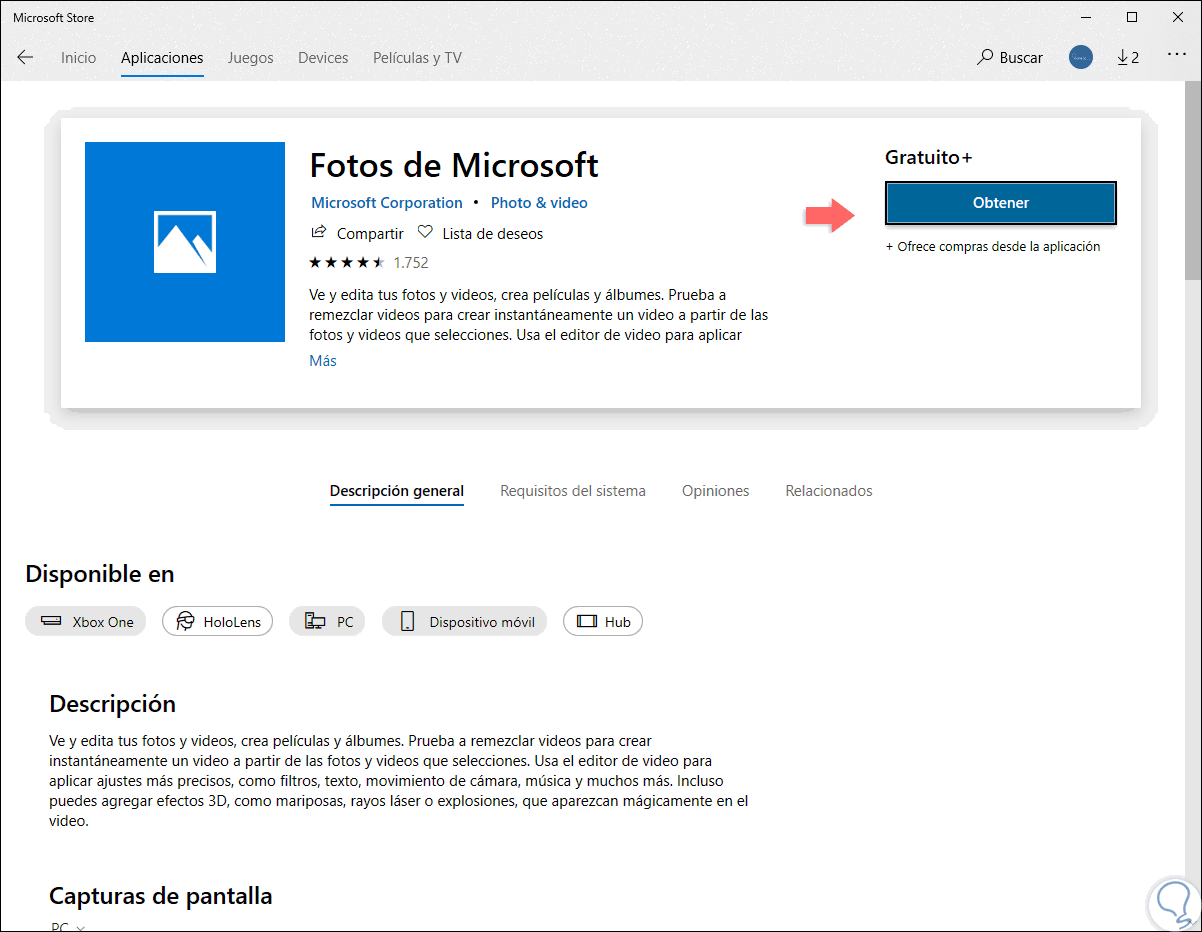View downloads and updates (2)
Image resolution: width=1202 pixels, height=932 pixels.
[x=1128, y=58]
